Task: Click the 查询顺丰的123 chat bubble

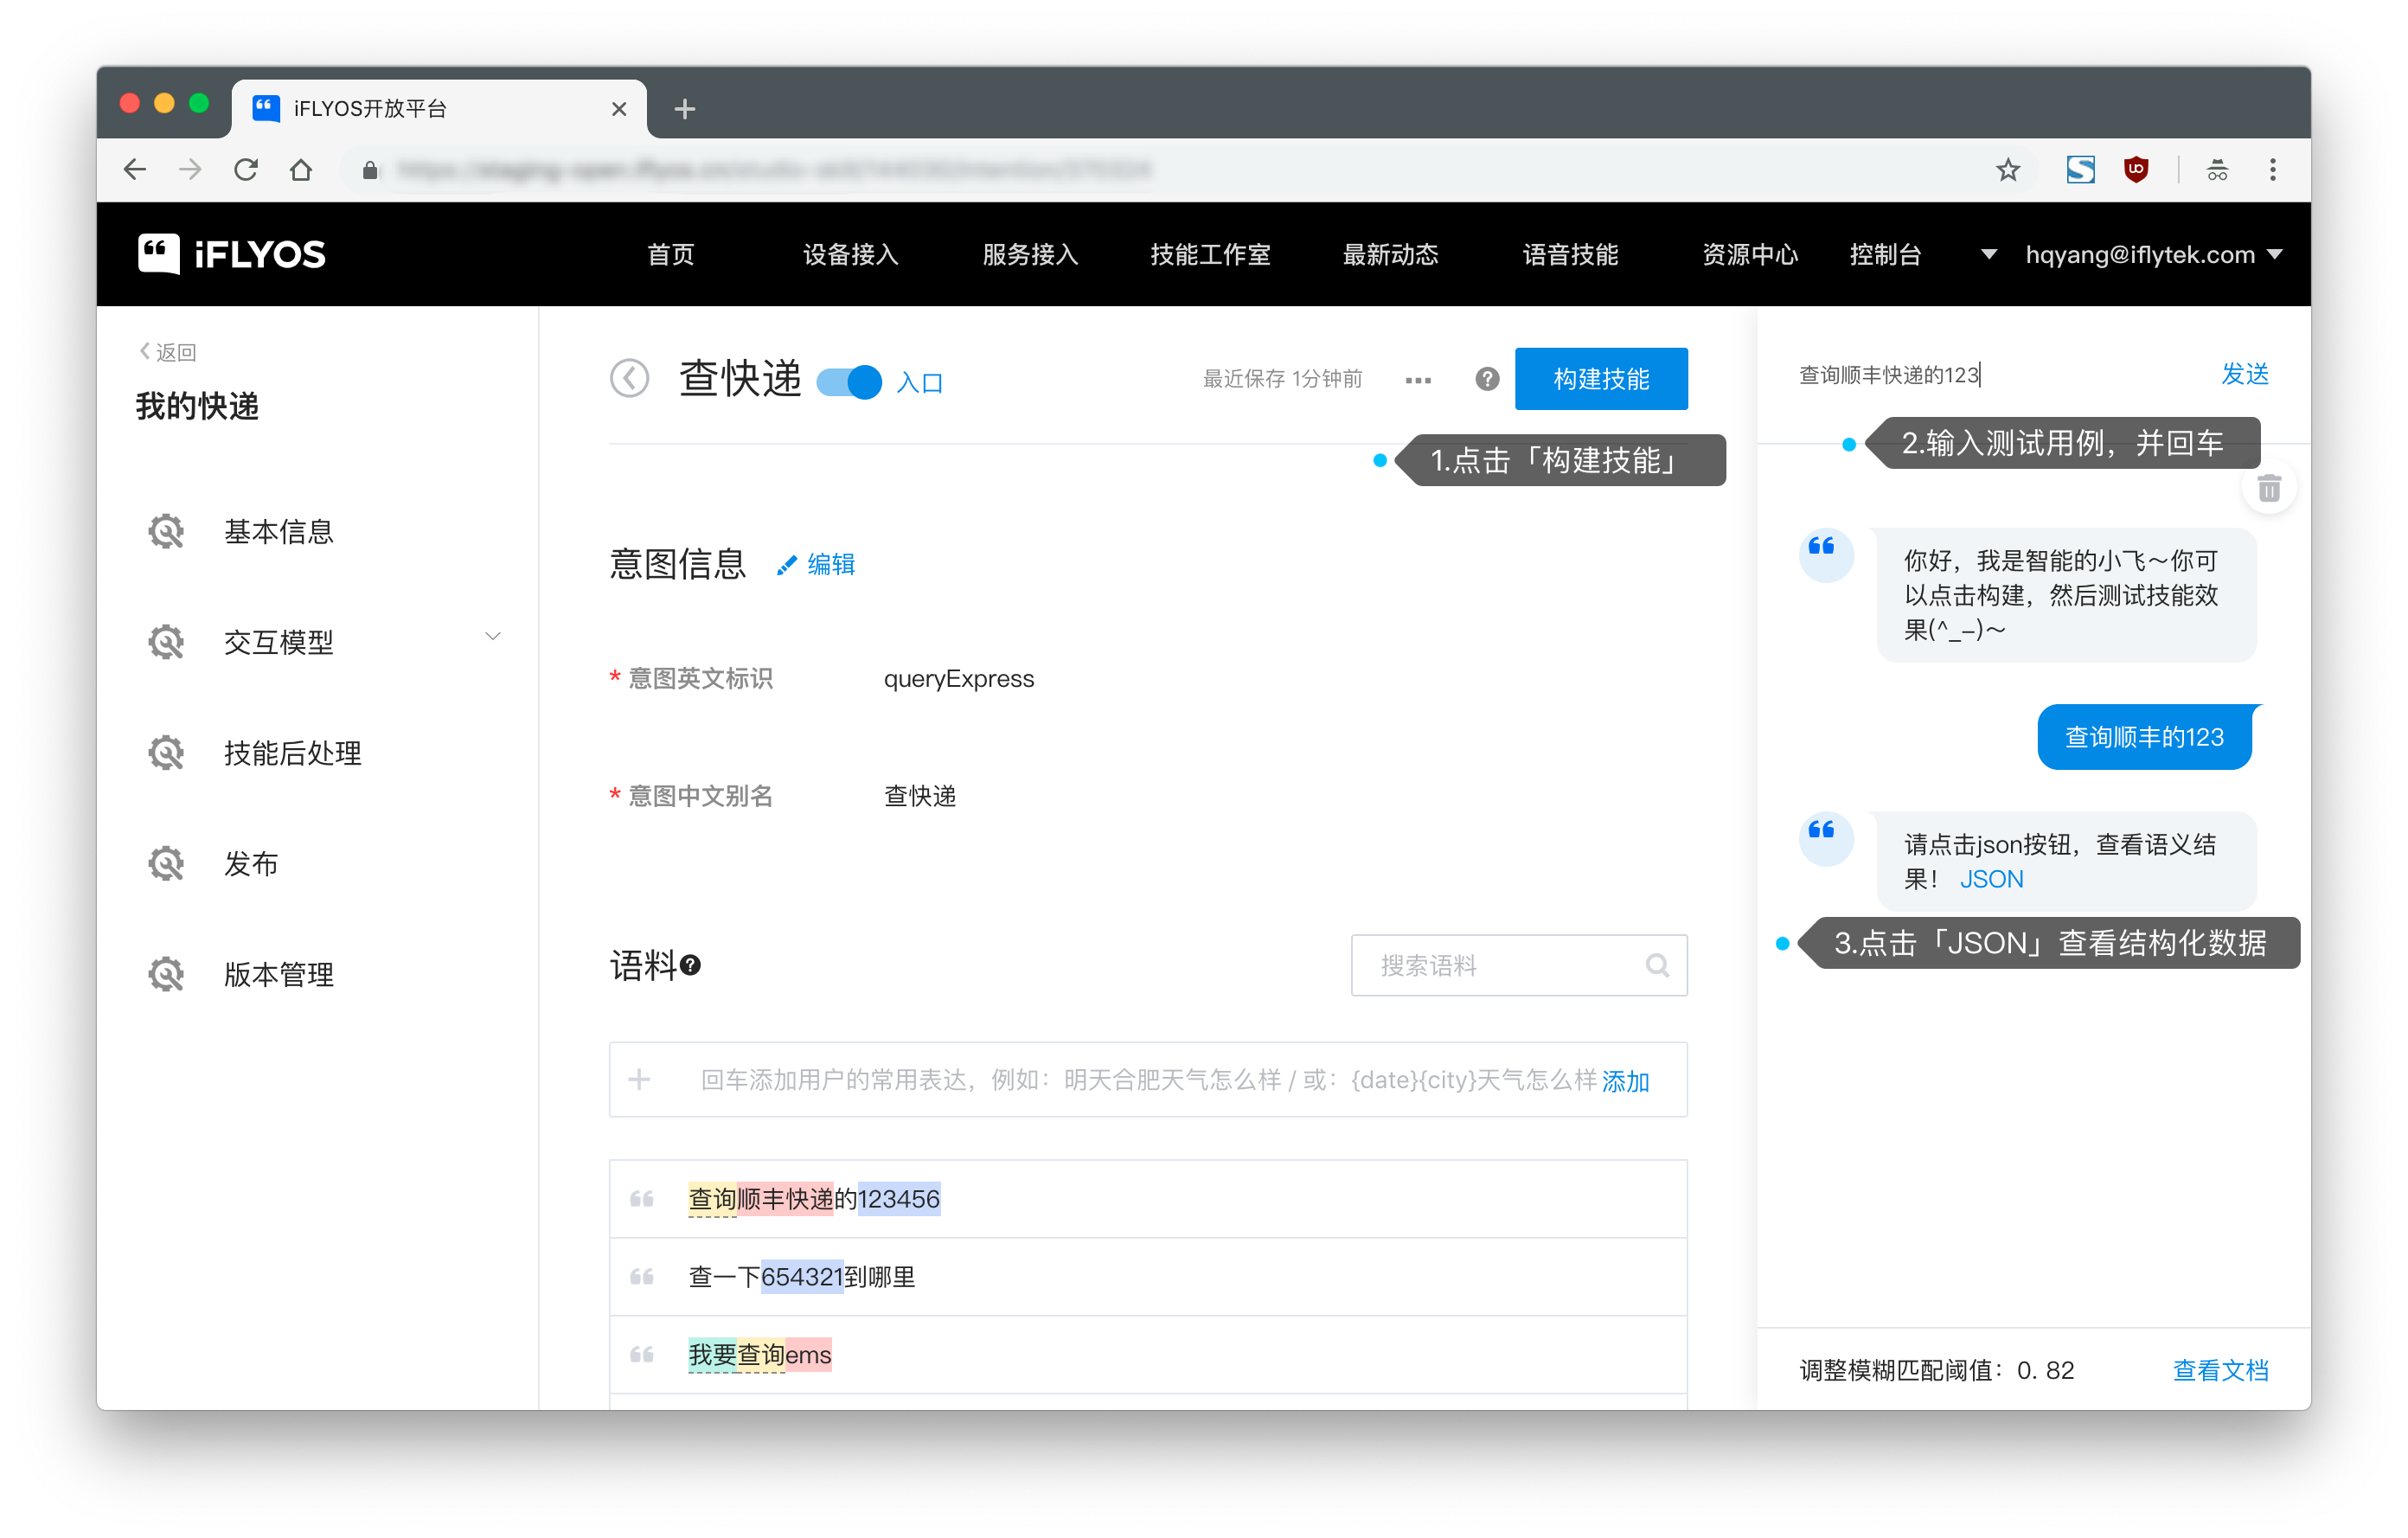Action: point(2145,737)
